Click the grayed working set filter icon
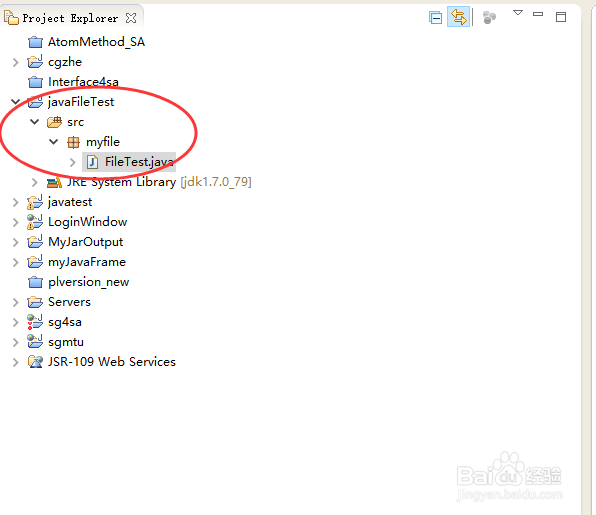596x515 pixels. pyautogui.click(x=489, y=17)
